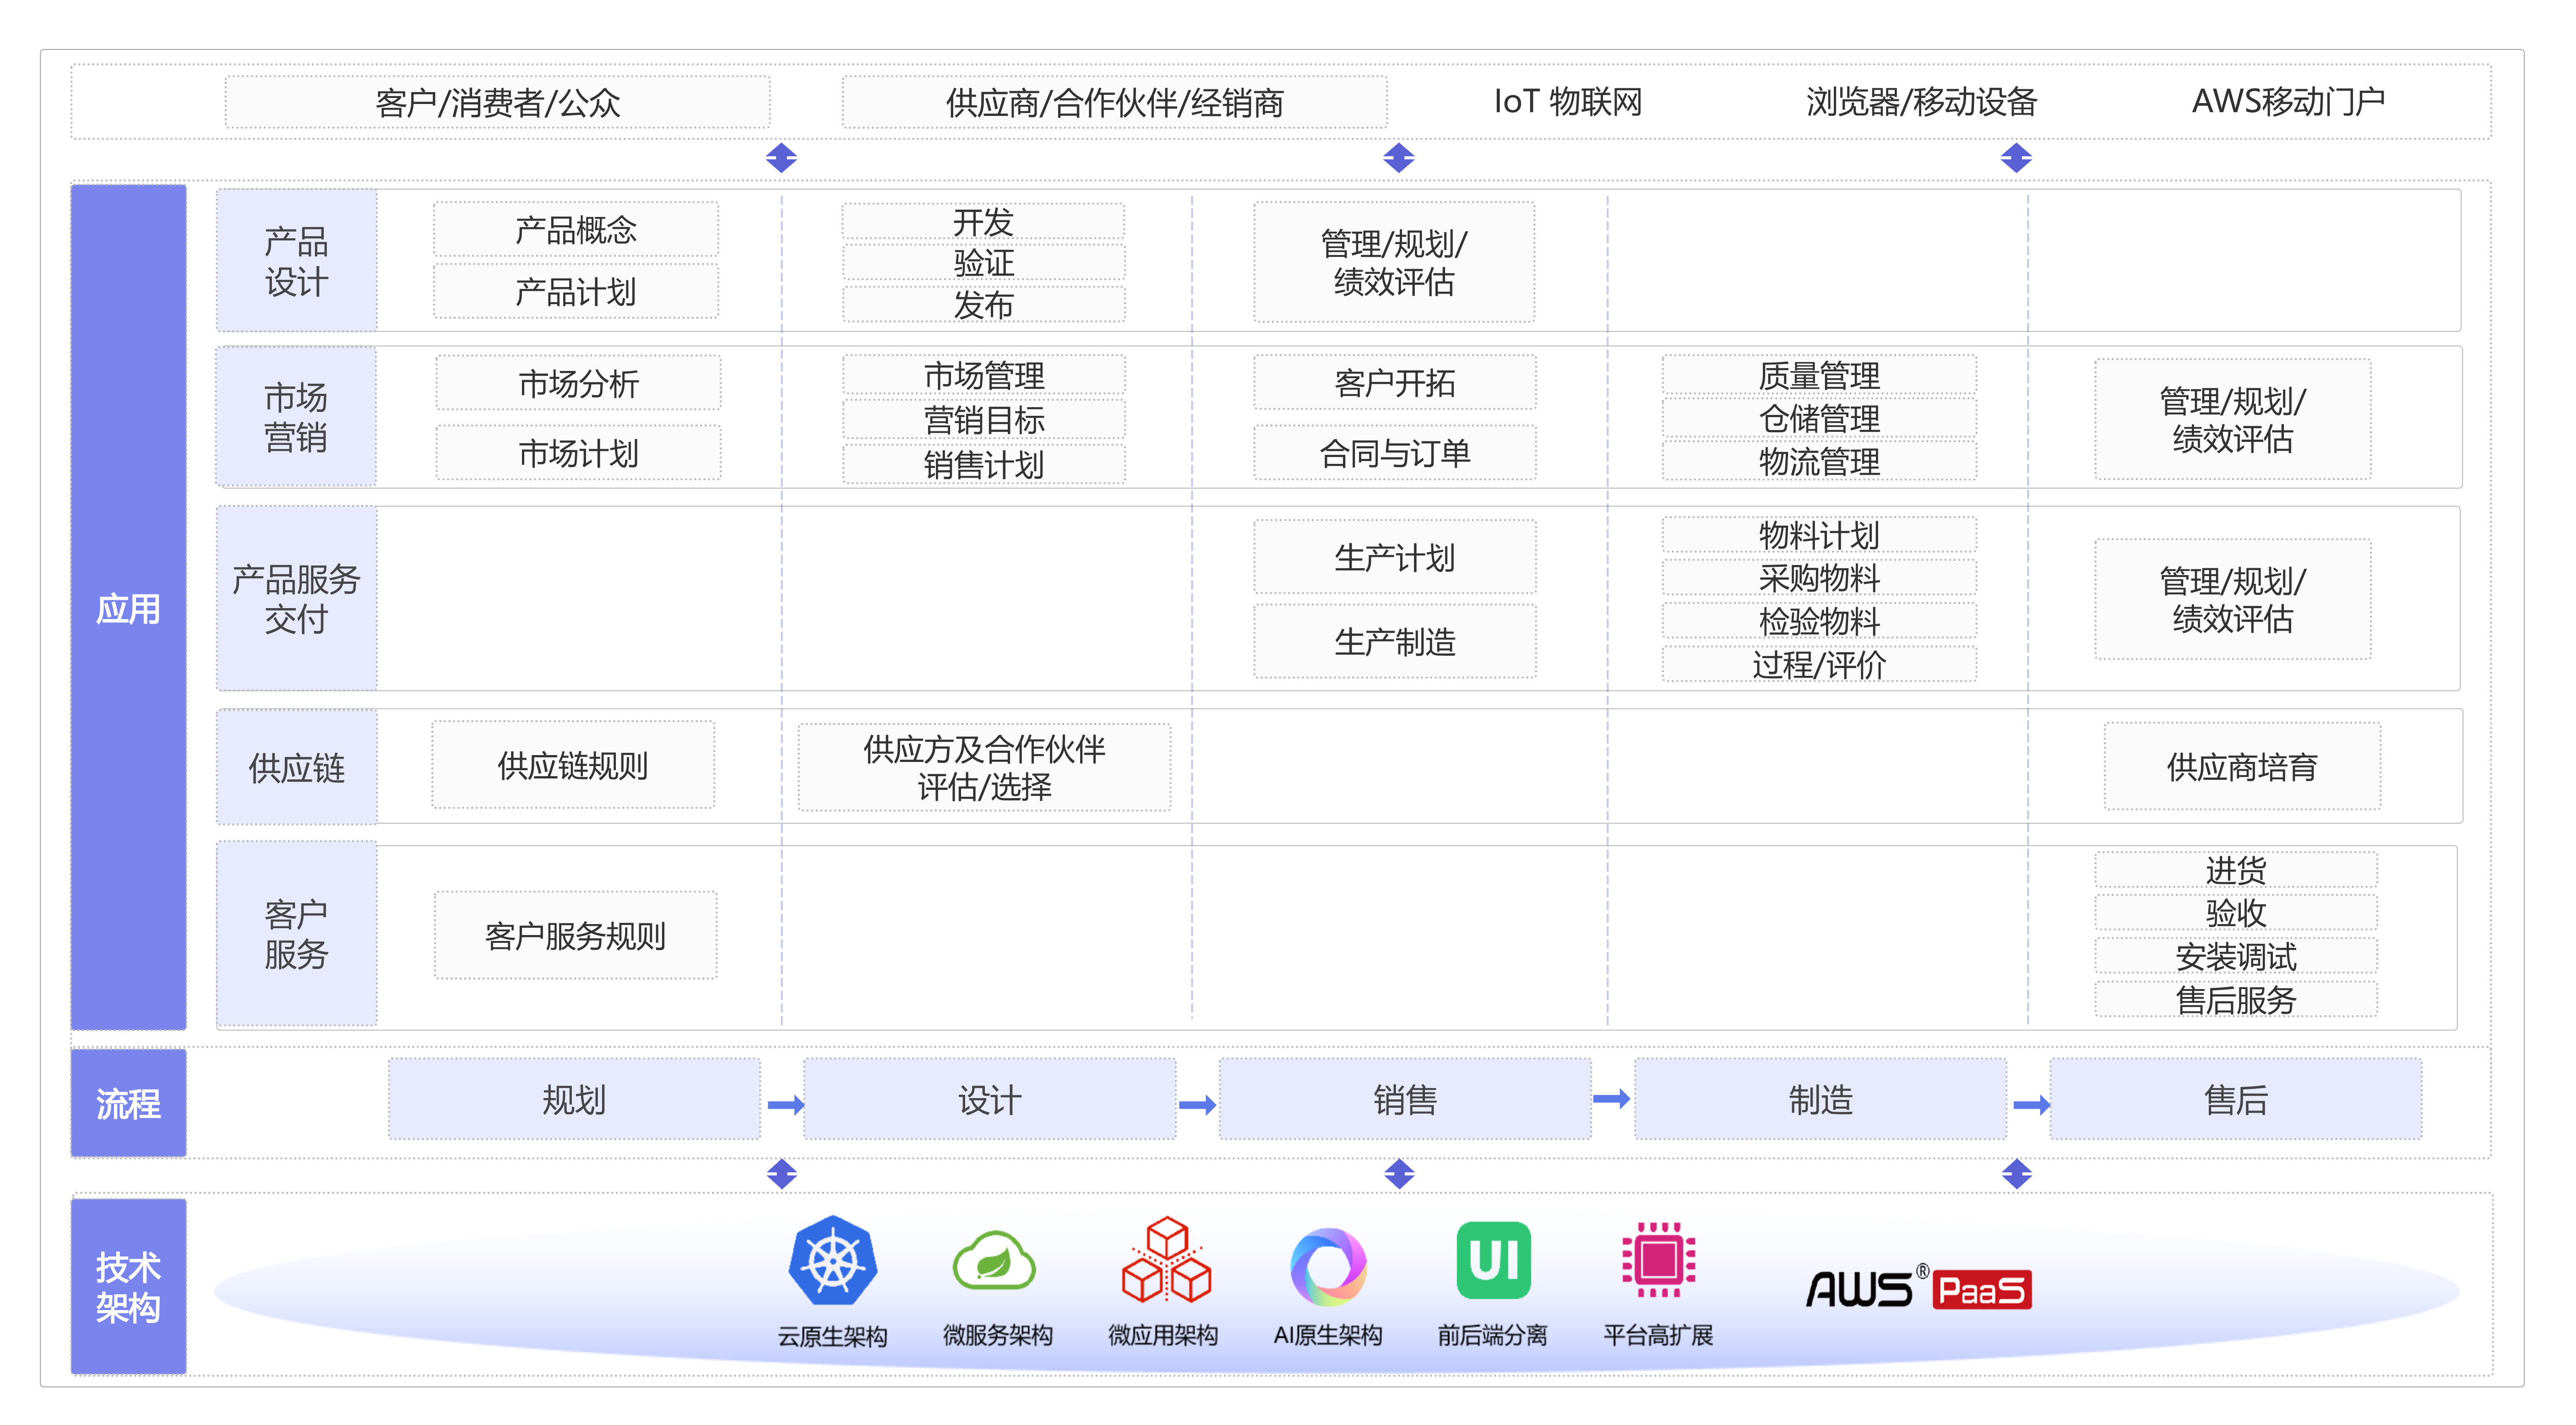2576x1425 pixels.
Task: Click the 供应链规则 box
Action: coord(573,765)
